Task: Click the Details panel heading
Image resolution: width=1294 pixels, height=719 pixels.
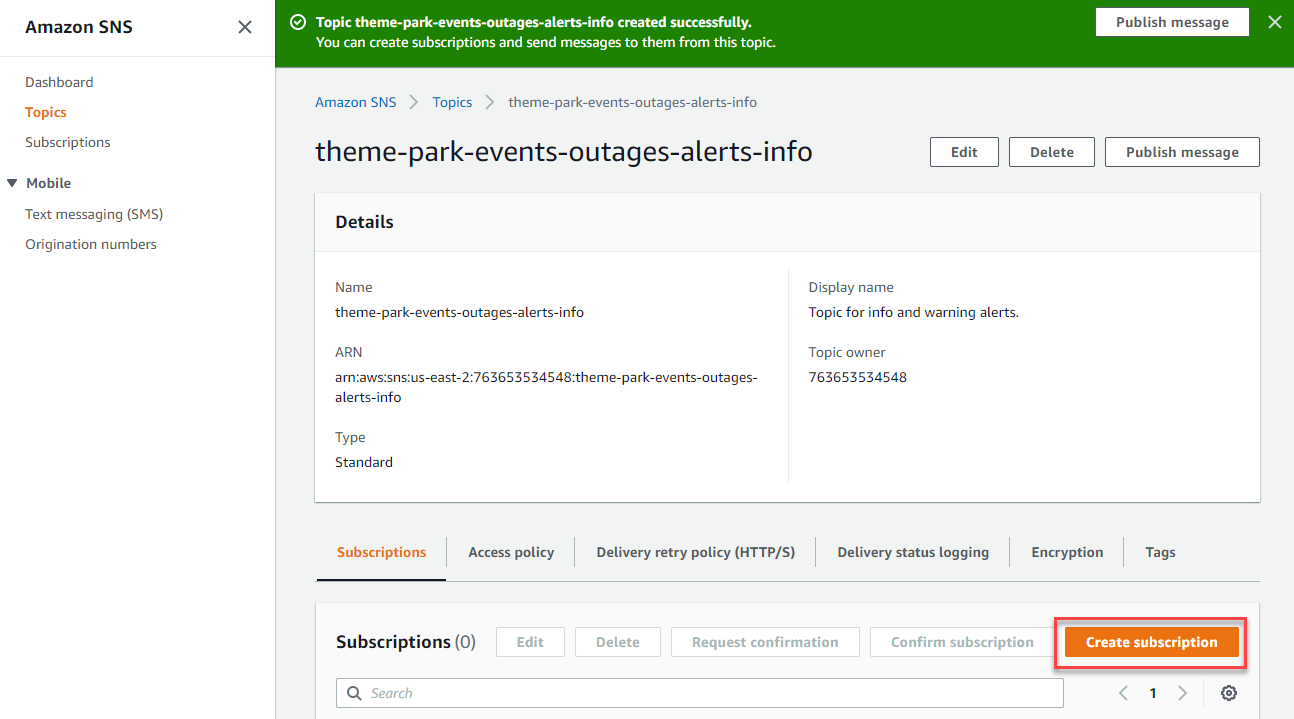Action: [x=364, y=222]
